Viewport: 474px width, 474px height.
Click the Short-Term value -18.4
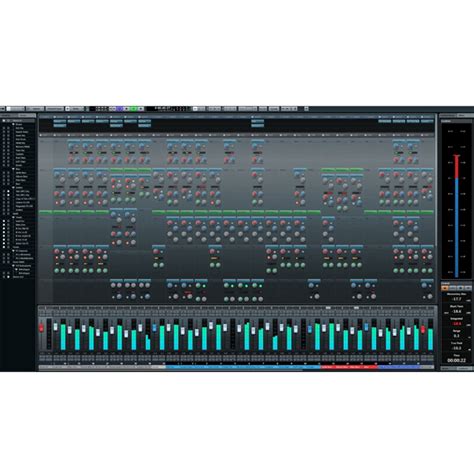click(456, 311)
